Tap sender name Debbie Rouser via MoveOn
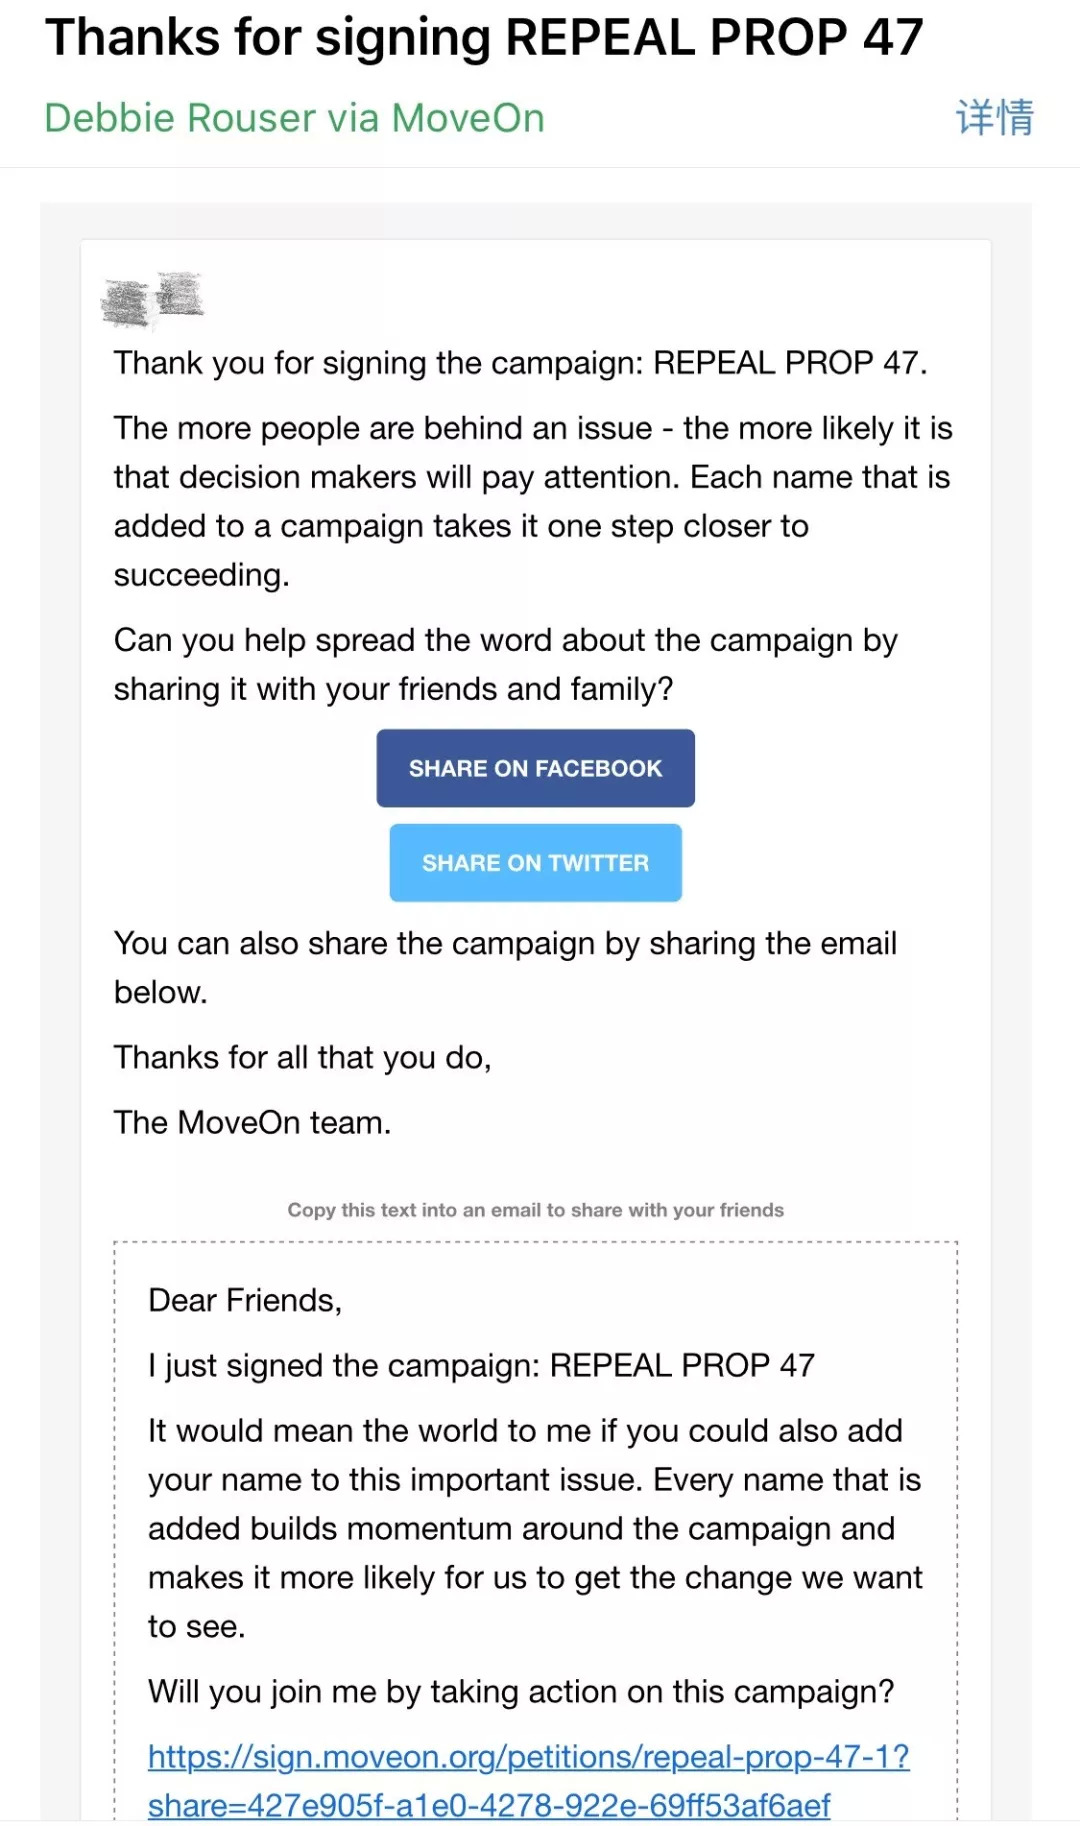1080x1826 pixels. [x=294, y=118]
